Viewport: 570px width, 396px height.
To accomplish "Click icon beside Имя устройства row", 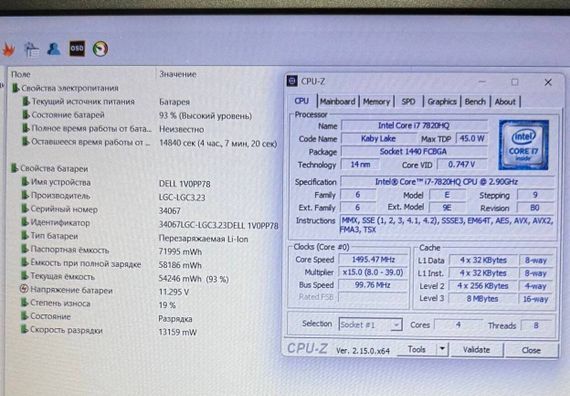I will (x=25, y=182).
